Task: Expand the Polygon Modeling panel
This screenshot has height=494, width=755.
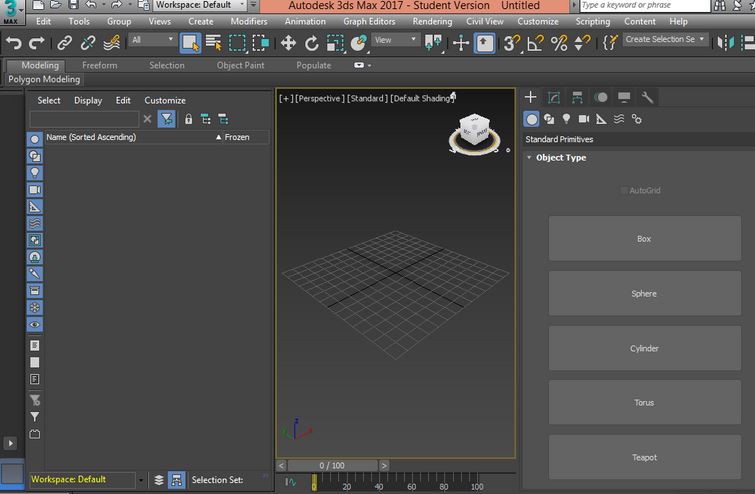Action: point(44,79)
